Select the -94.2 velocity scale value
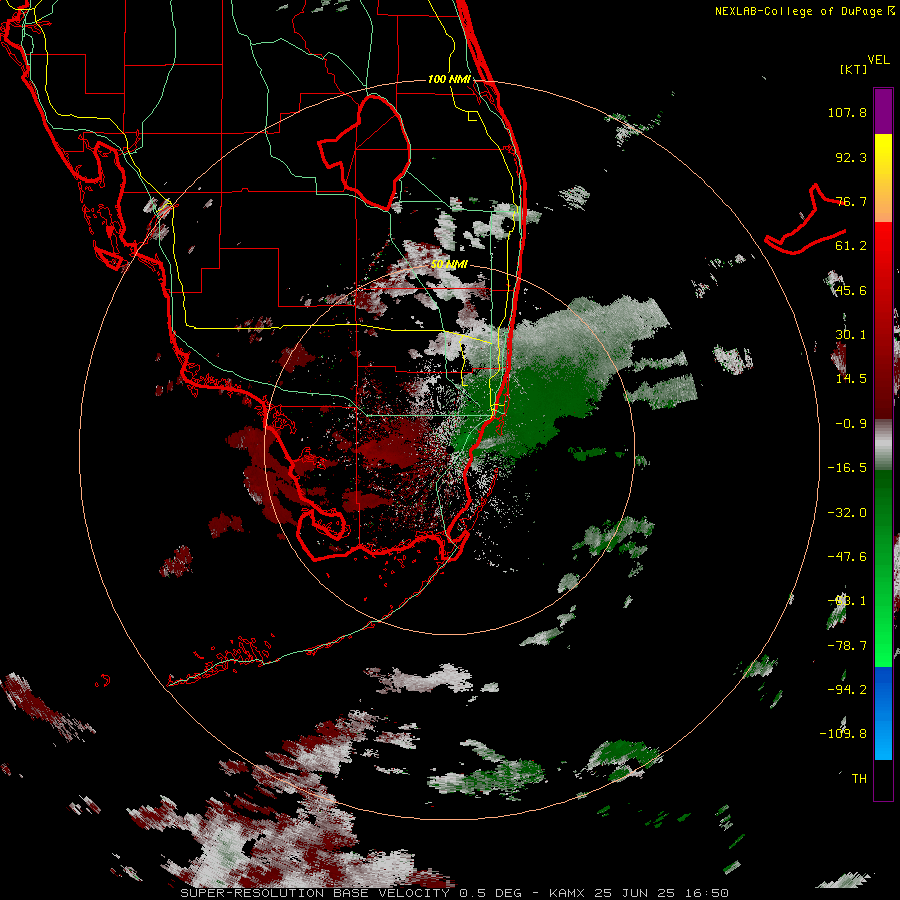The image size is (900, 900). (x=847, y=690)
